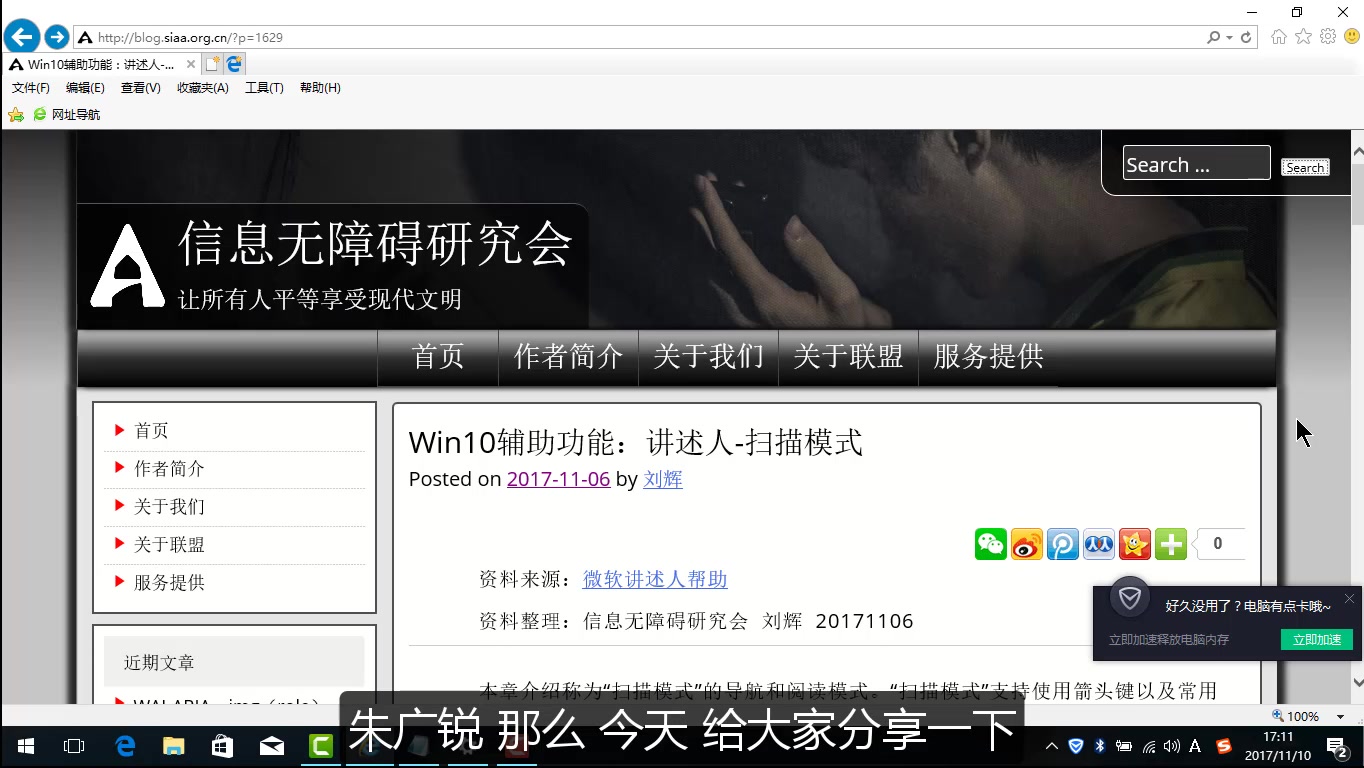This screenshot has height=768, width=1364.
Task: Share the post via the Sina Weibo icon
Action: coord(1027,544)
